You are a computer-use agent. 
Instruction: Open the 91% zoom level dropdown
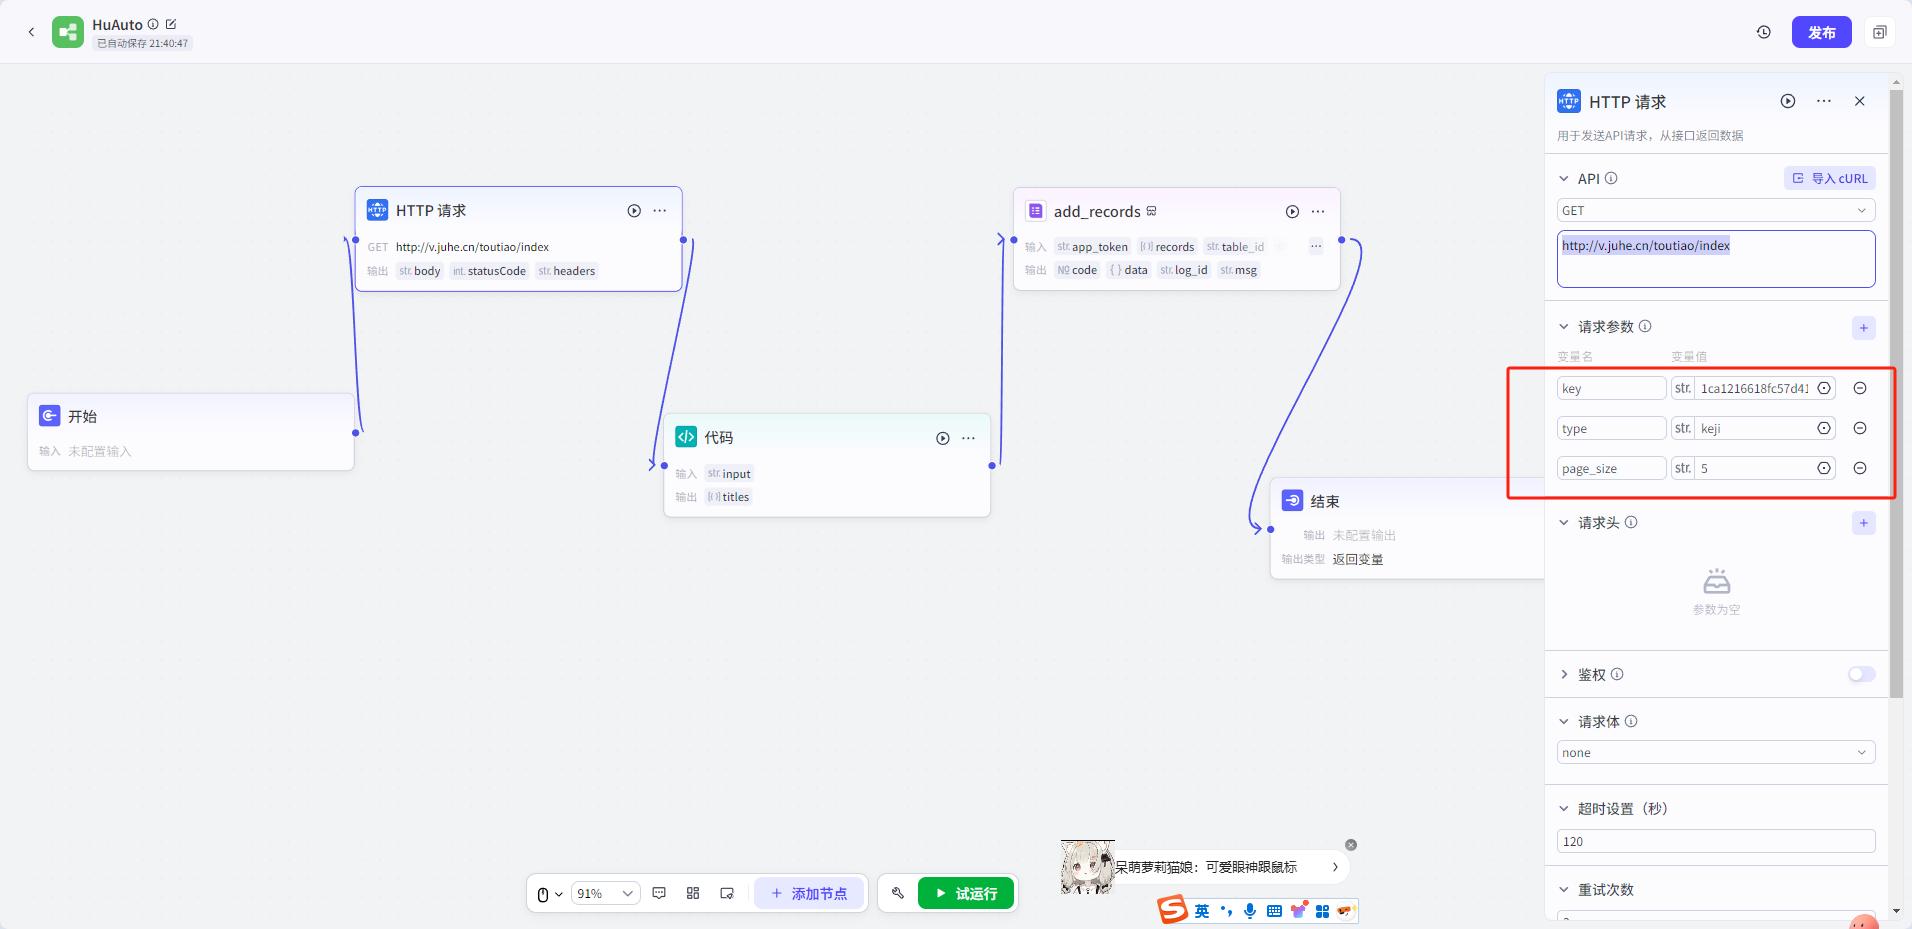coord(605,893)
